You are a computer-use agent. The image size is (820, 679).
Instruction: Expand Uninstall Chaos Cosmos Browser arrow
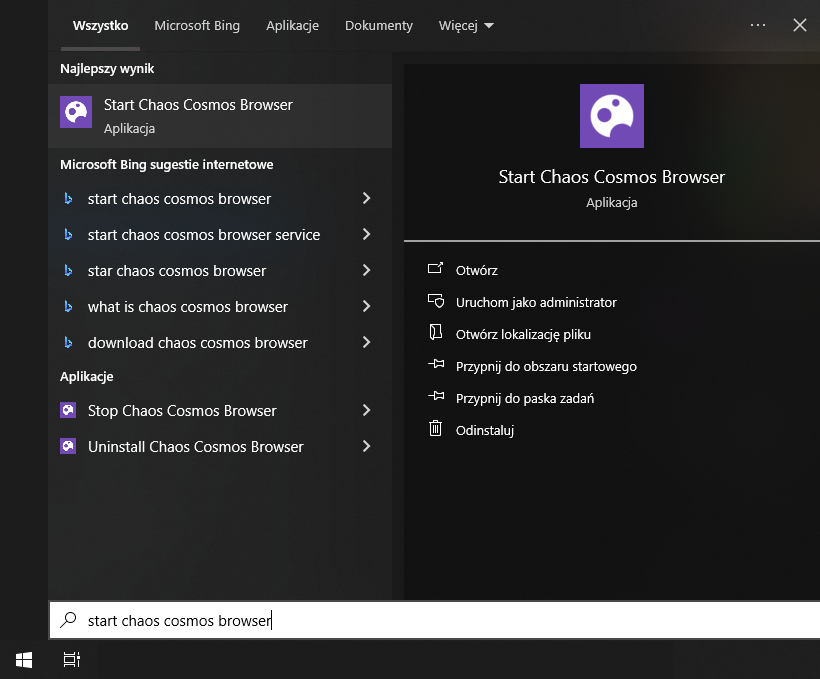(x=367, y=446)
